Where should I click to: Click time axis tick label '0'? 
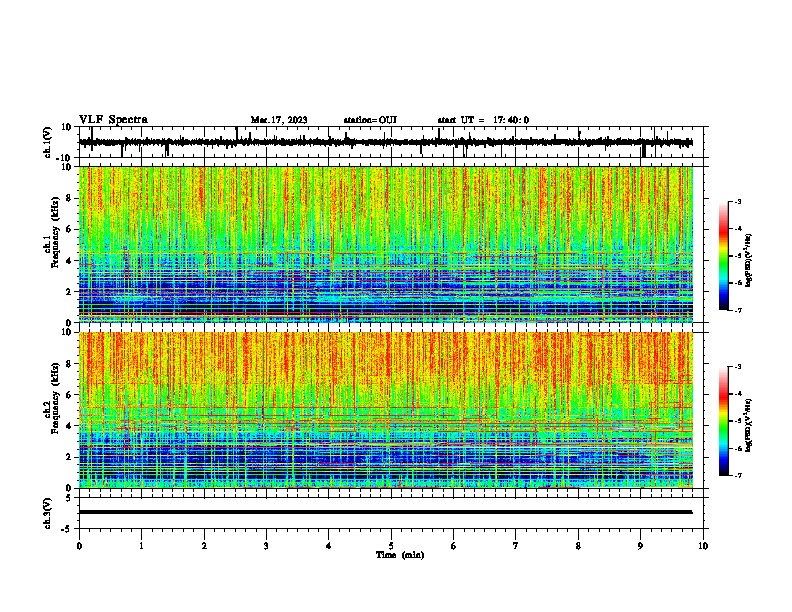(79, 546)
